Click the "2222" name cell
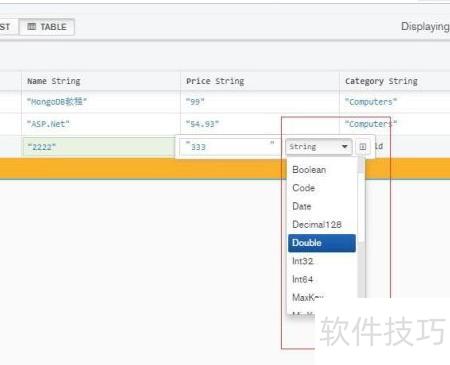The image size is (450, 365). click(x=98, y=147)
